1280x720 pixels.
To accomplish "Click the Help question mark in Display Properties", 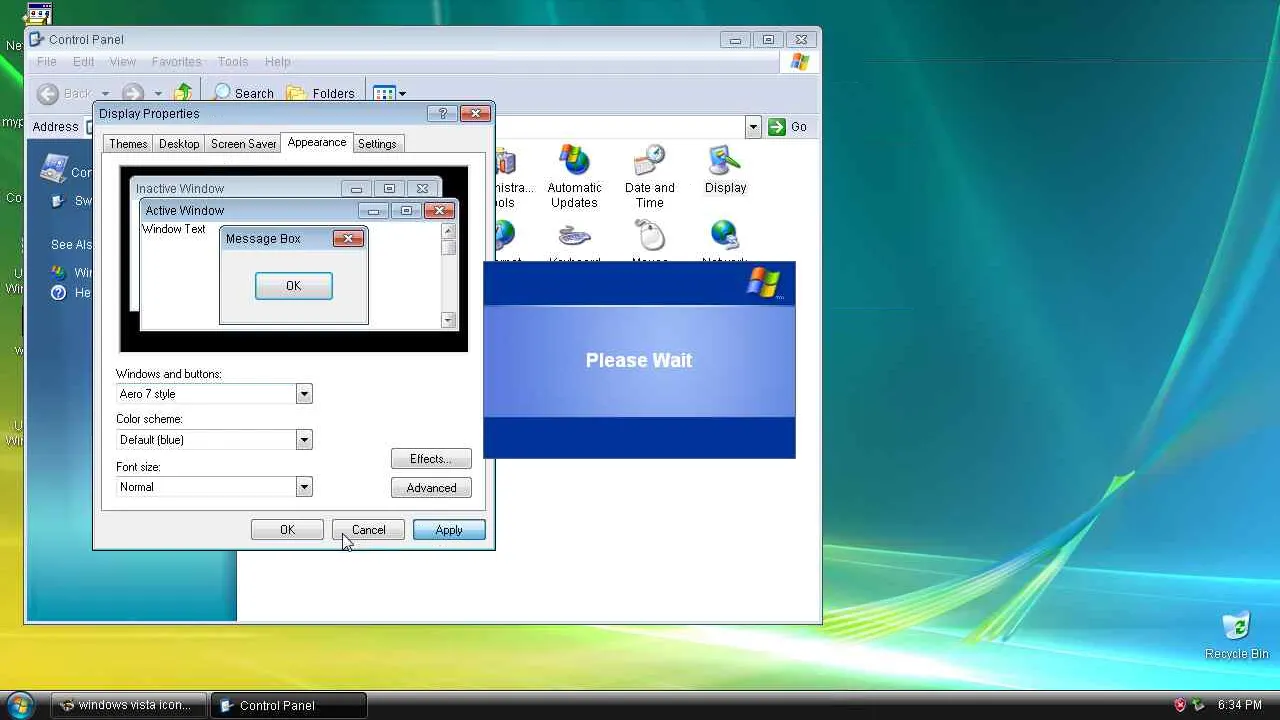I will point(443,113).
